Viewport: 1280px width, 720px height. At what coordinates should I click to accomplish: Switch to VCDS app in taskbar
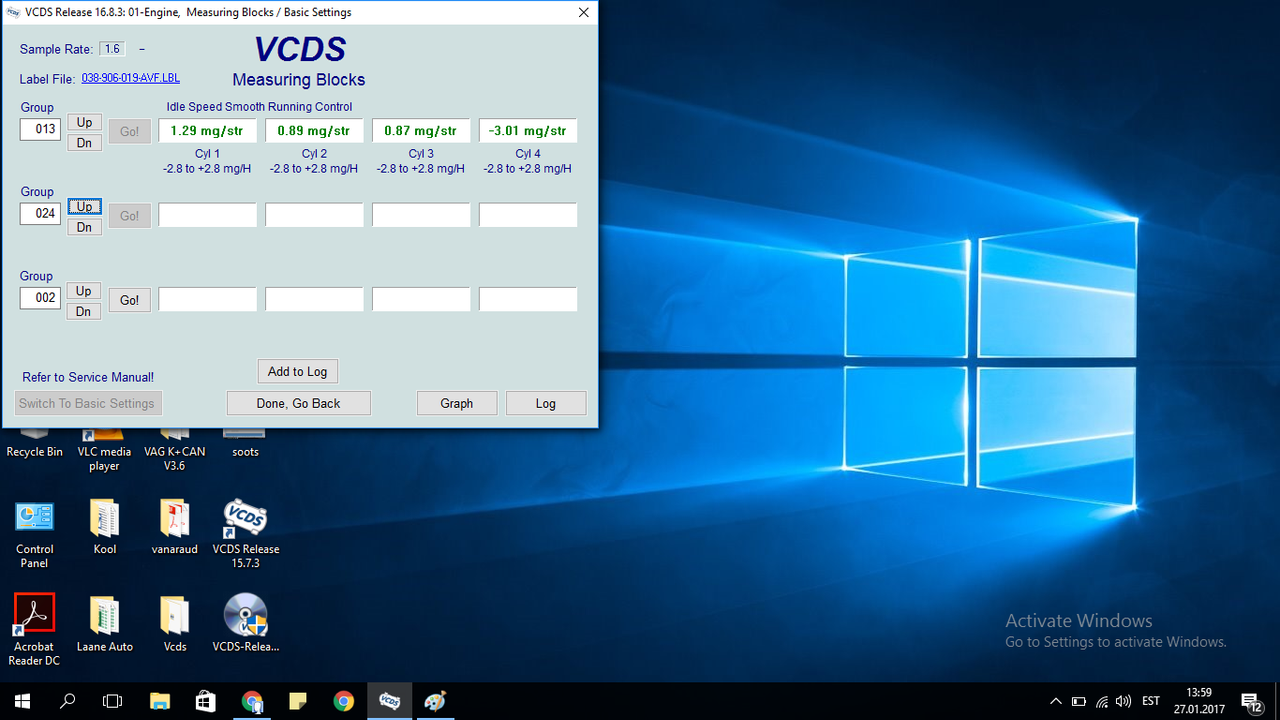point(390,701)
